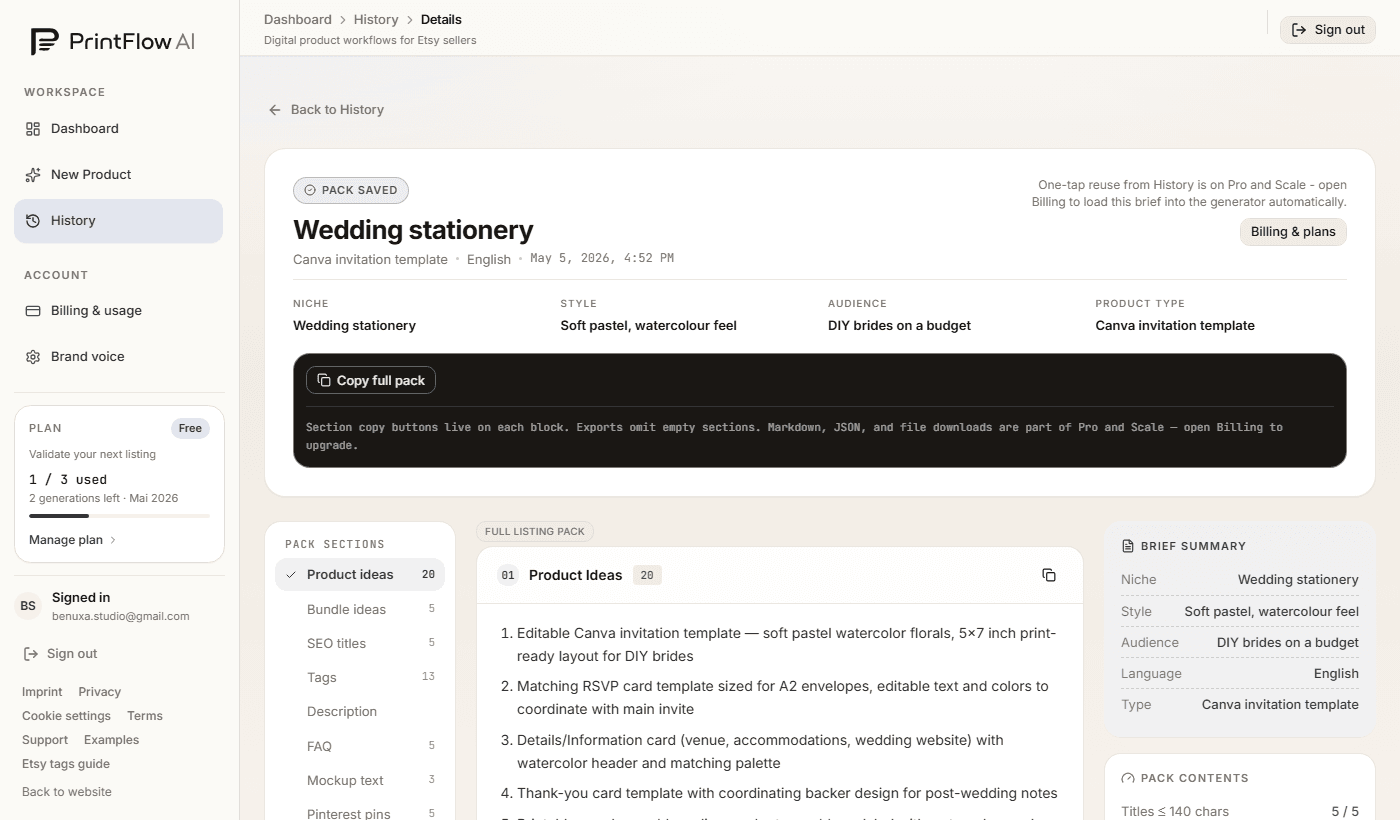The width and height of the screenshot is (1400, 820).
Task: Copy the Product Ideas section with icon
Action: 1049,575
